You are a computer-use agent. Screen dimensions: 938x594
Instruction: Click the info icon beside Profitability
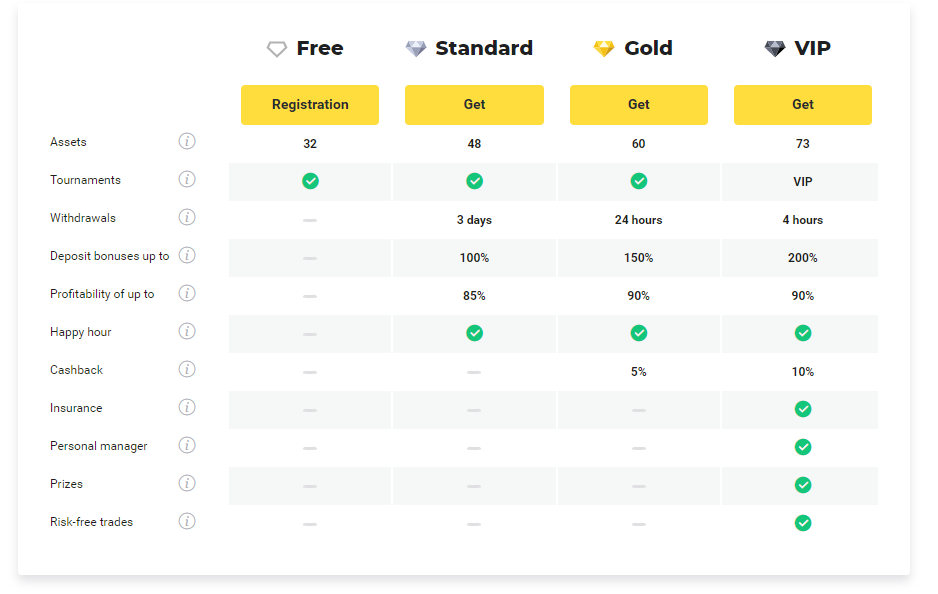[x=187, y=293]
